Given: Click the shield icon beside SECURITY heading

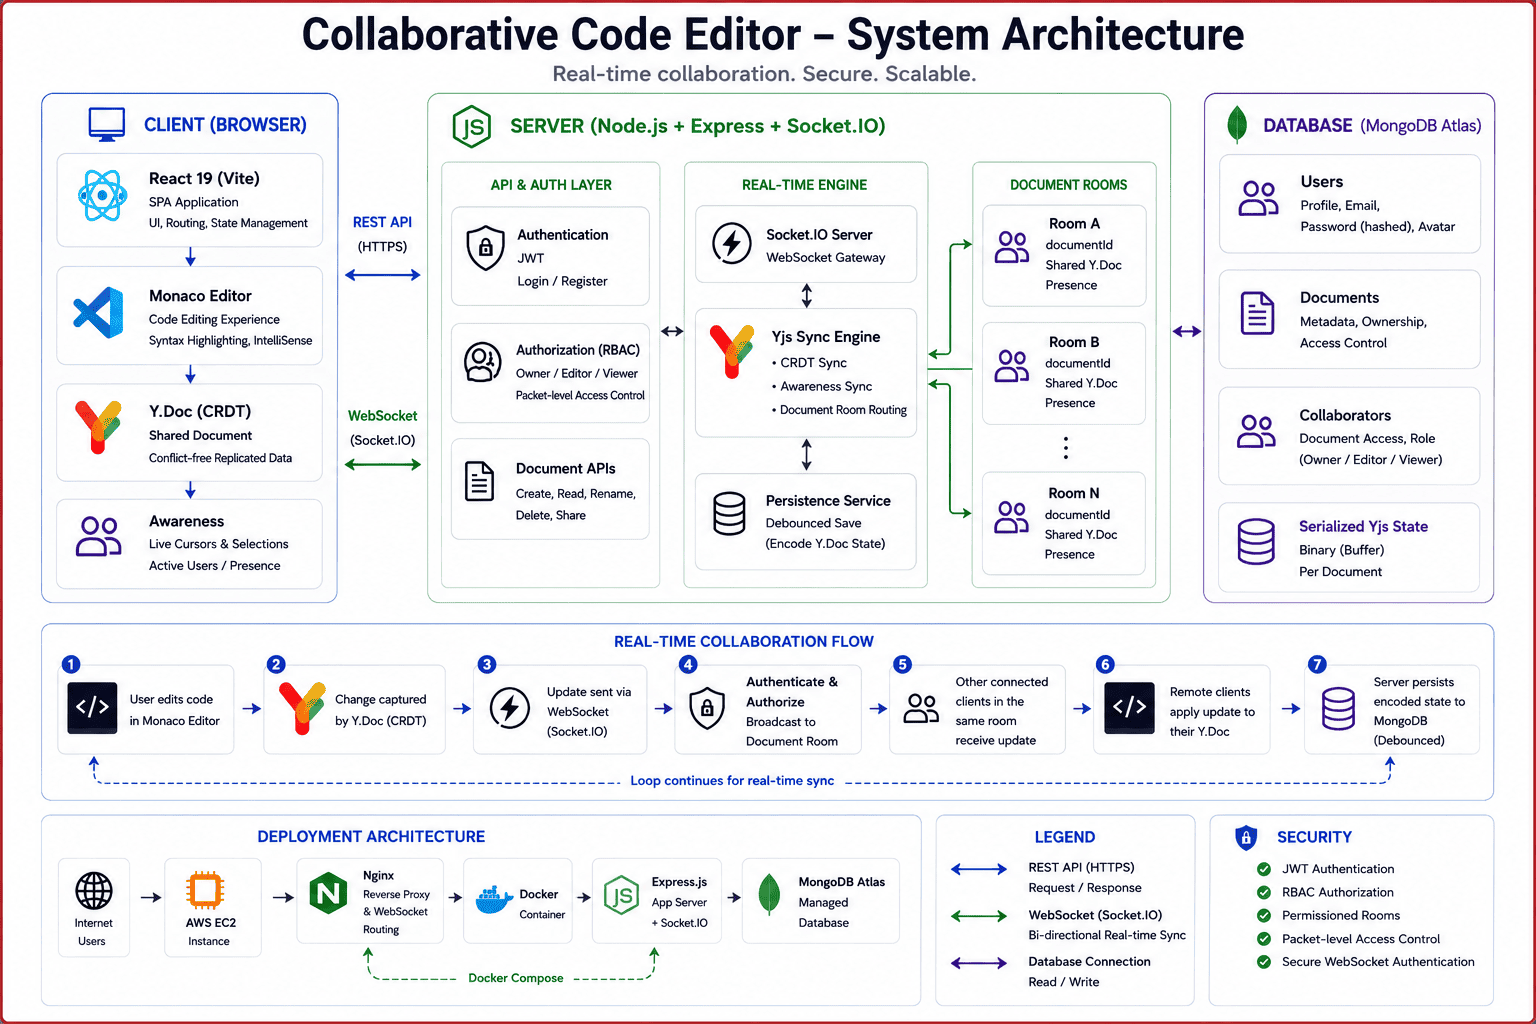Looking at the screenshot, I should coord(1246,837).
